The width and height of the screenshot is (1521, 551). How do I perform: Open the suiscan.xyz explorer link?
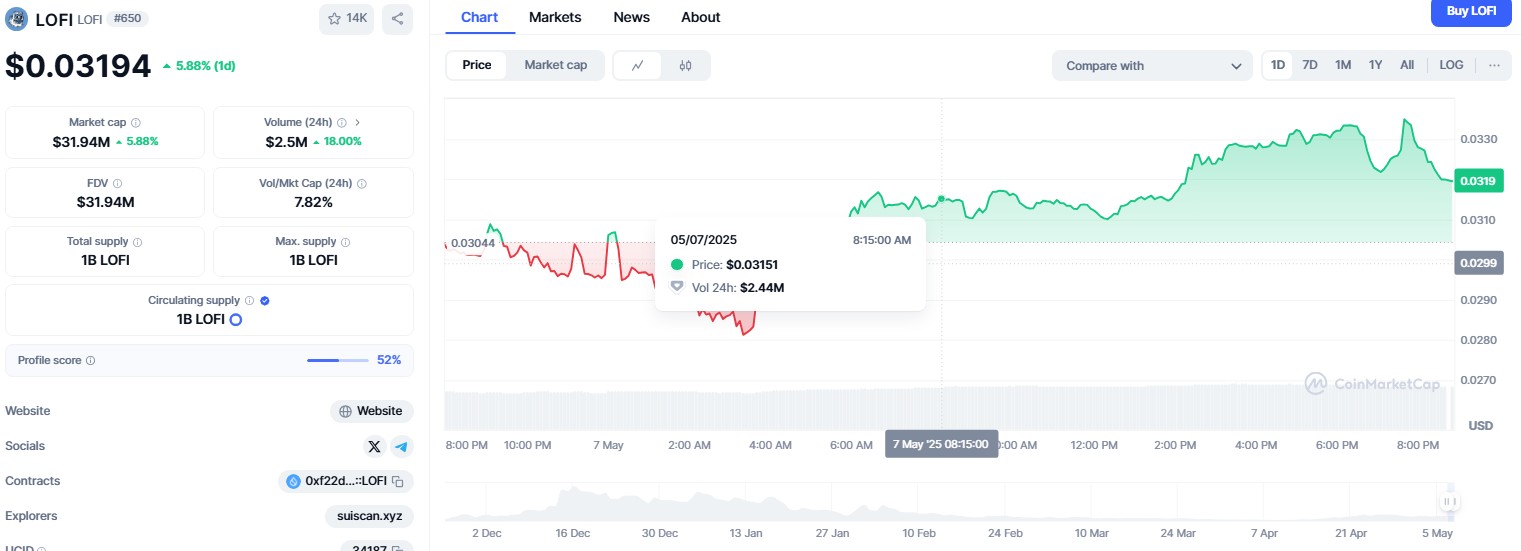369,516
